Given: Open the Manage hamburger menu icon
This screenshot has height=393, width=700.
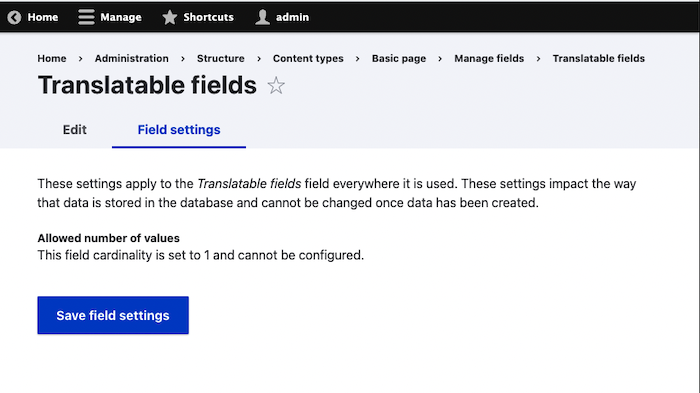Looking at the screenshot, I should [86, 17].
